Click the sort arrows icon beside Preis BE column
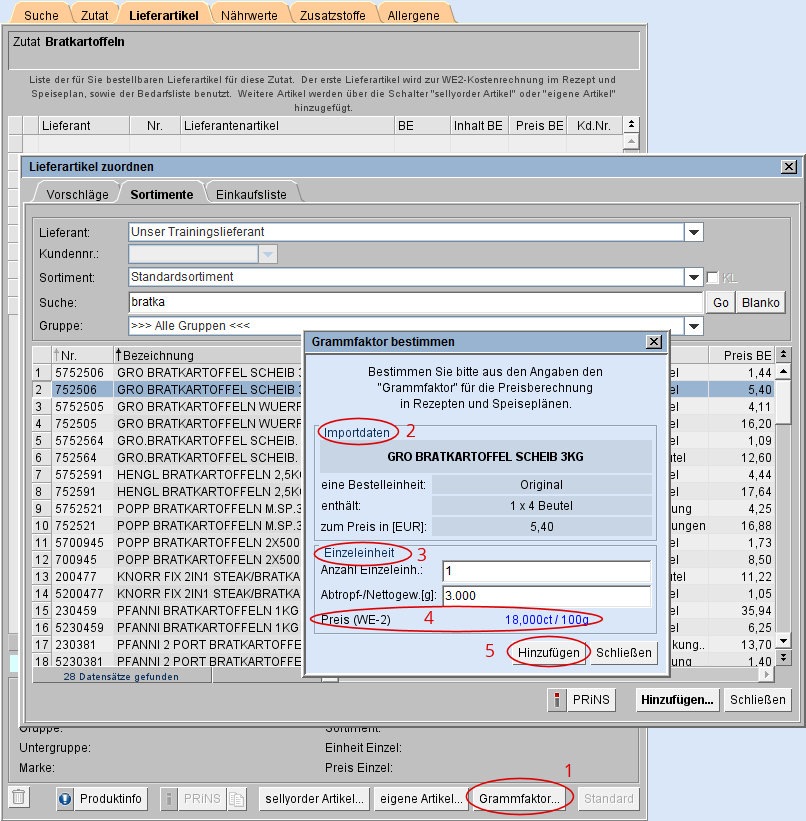The image size is (806, 821). point(784,355)
